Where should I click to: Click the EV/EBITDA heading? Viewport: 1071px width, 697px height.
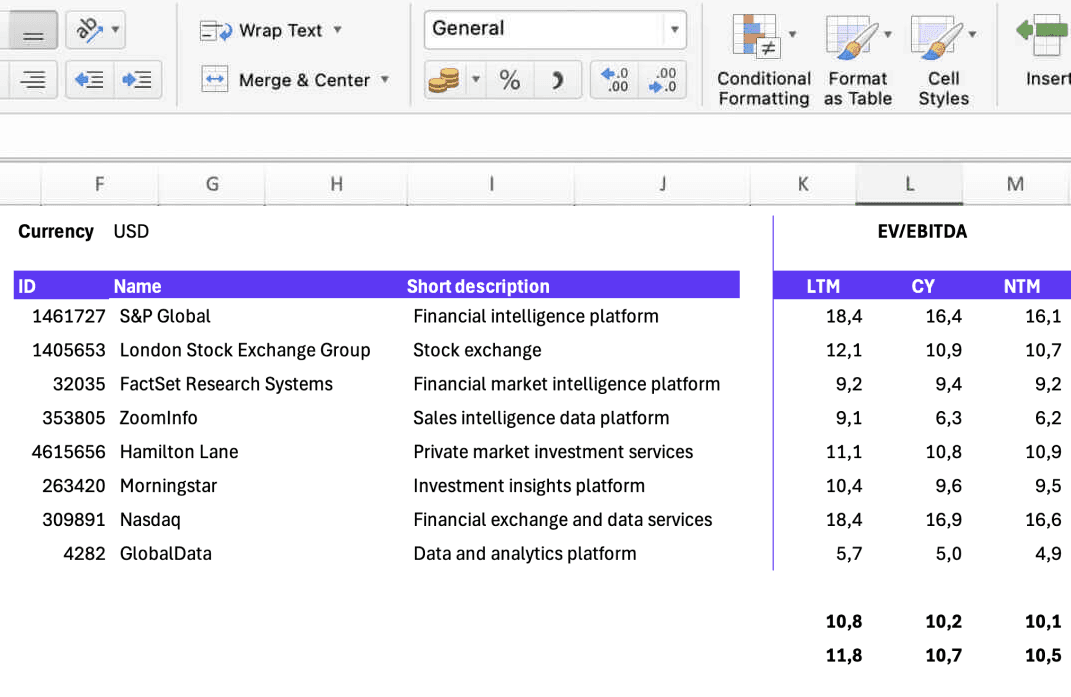pos(922,232)
